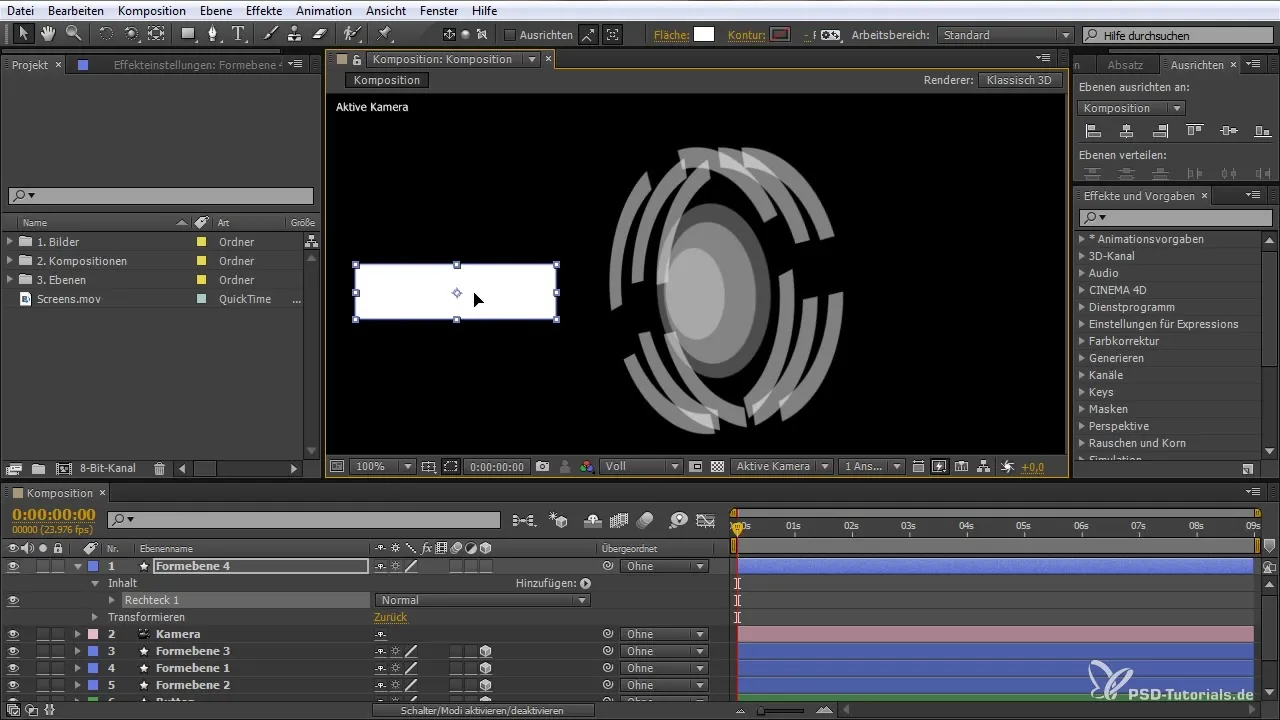Enable the Ausrichten checkbox
Viewport: 1280px width, 720px height.
click(509, 34)
